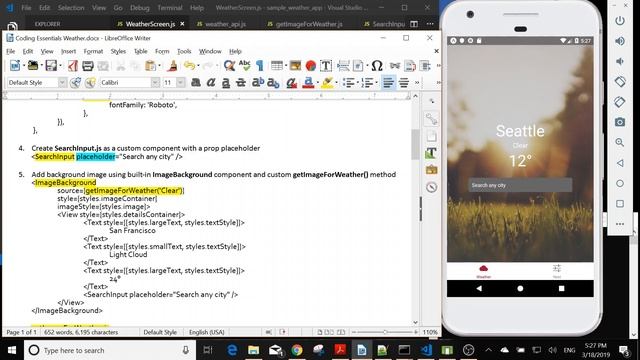Open Undo history dropdown arrow
Screen dimensions: 640x360
click(x=198, y=66)
